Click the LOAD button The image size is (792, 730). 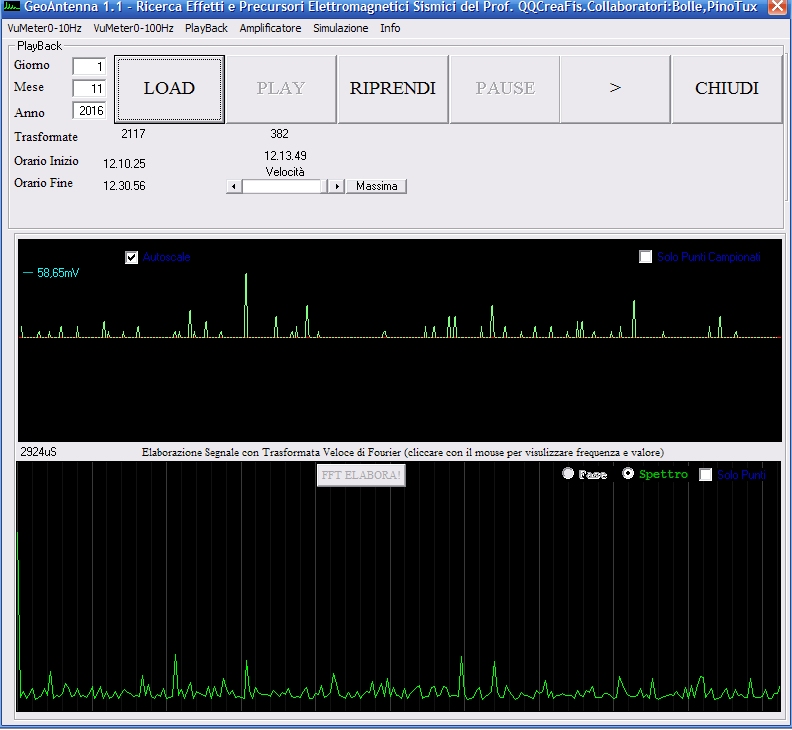tap(169, 88)
